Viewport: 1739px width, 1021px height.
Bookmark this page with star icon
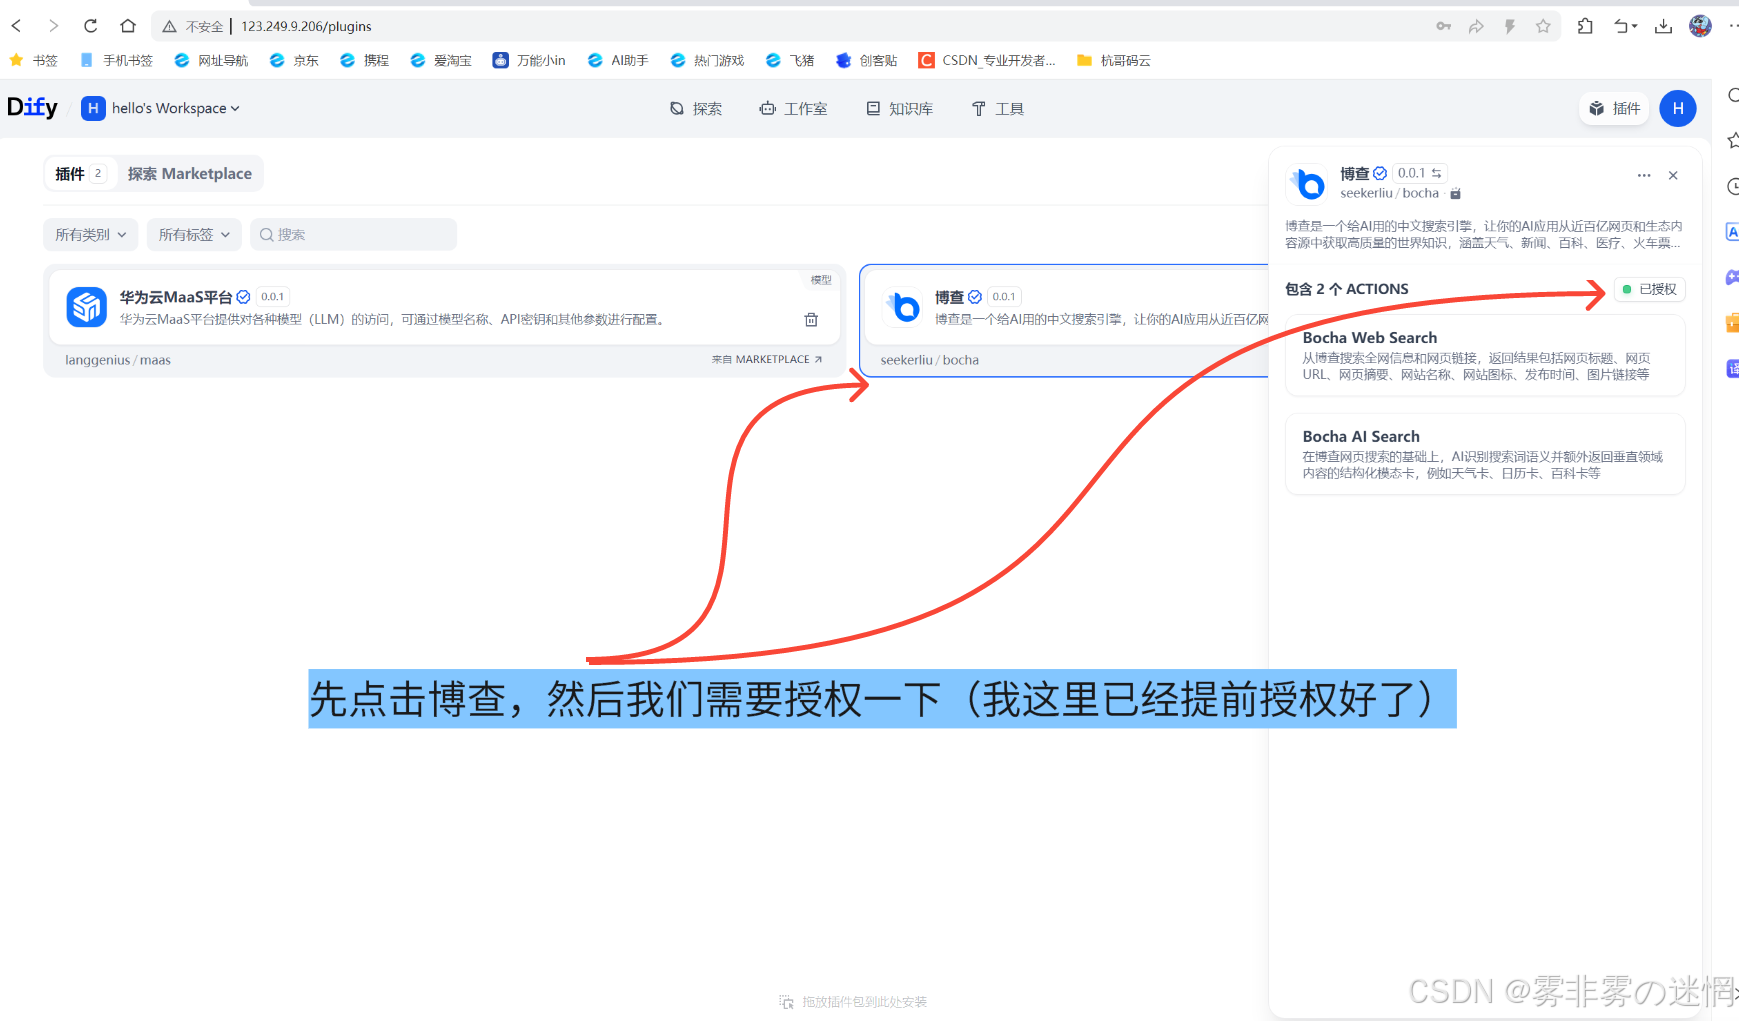pos(1543,26)
